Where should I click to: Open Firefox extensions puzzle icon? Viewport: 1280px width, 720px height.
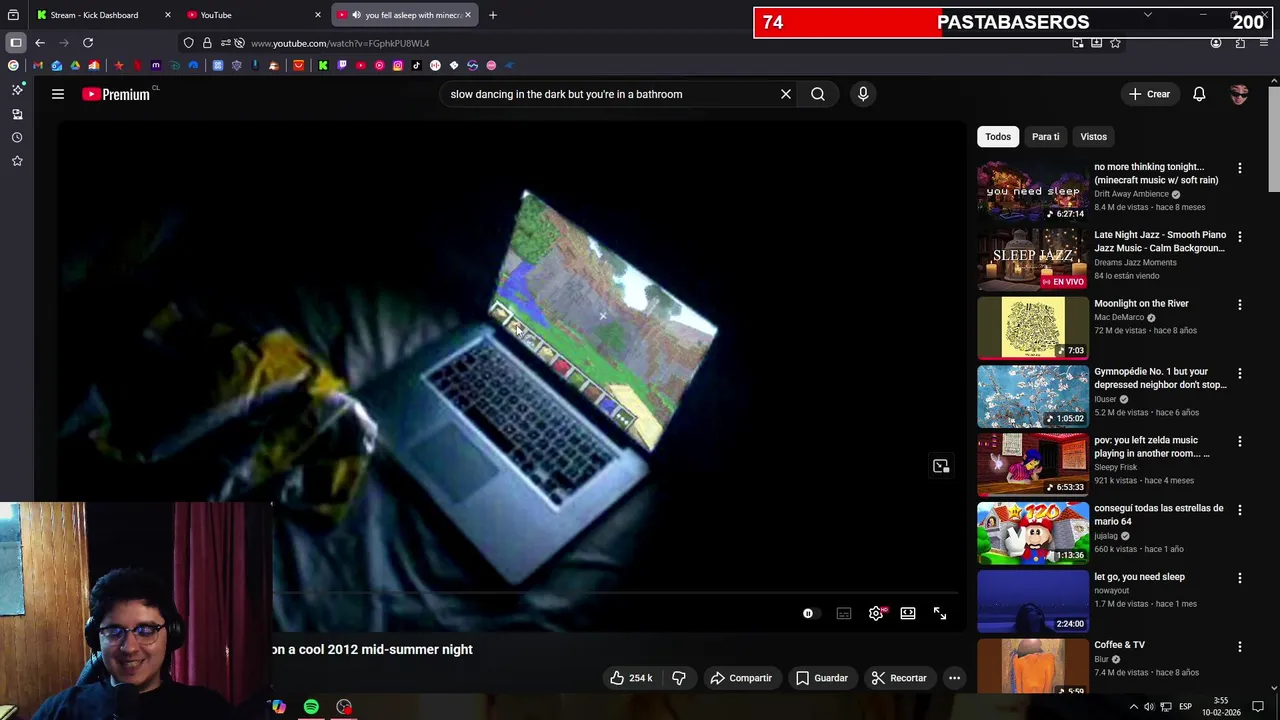pos(1240,43)
